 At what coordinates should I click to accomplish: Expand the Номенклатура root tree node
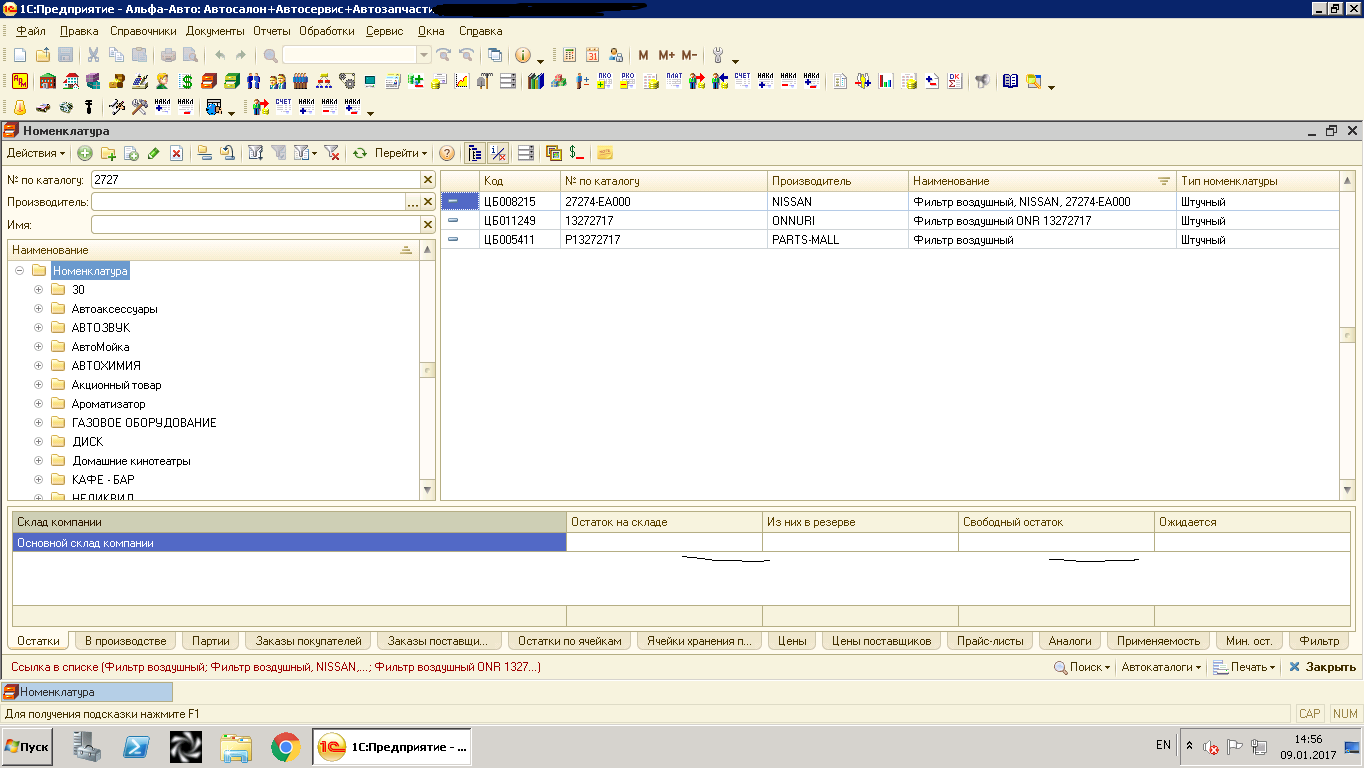tap(19, 270)
